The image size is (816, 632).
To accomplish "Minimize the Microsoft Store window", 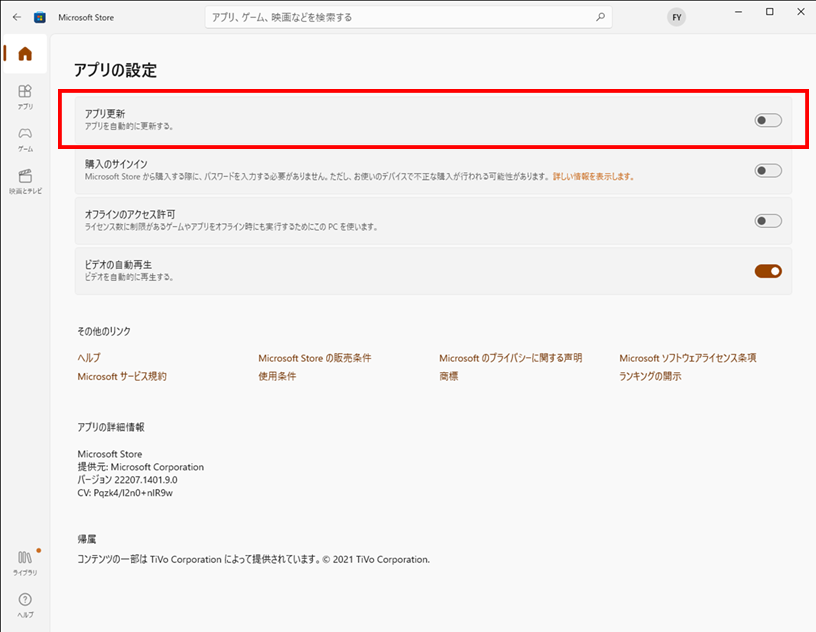I will coord(738,12).
